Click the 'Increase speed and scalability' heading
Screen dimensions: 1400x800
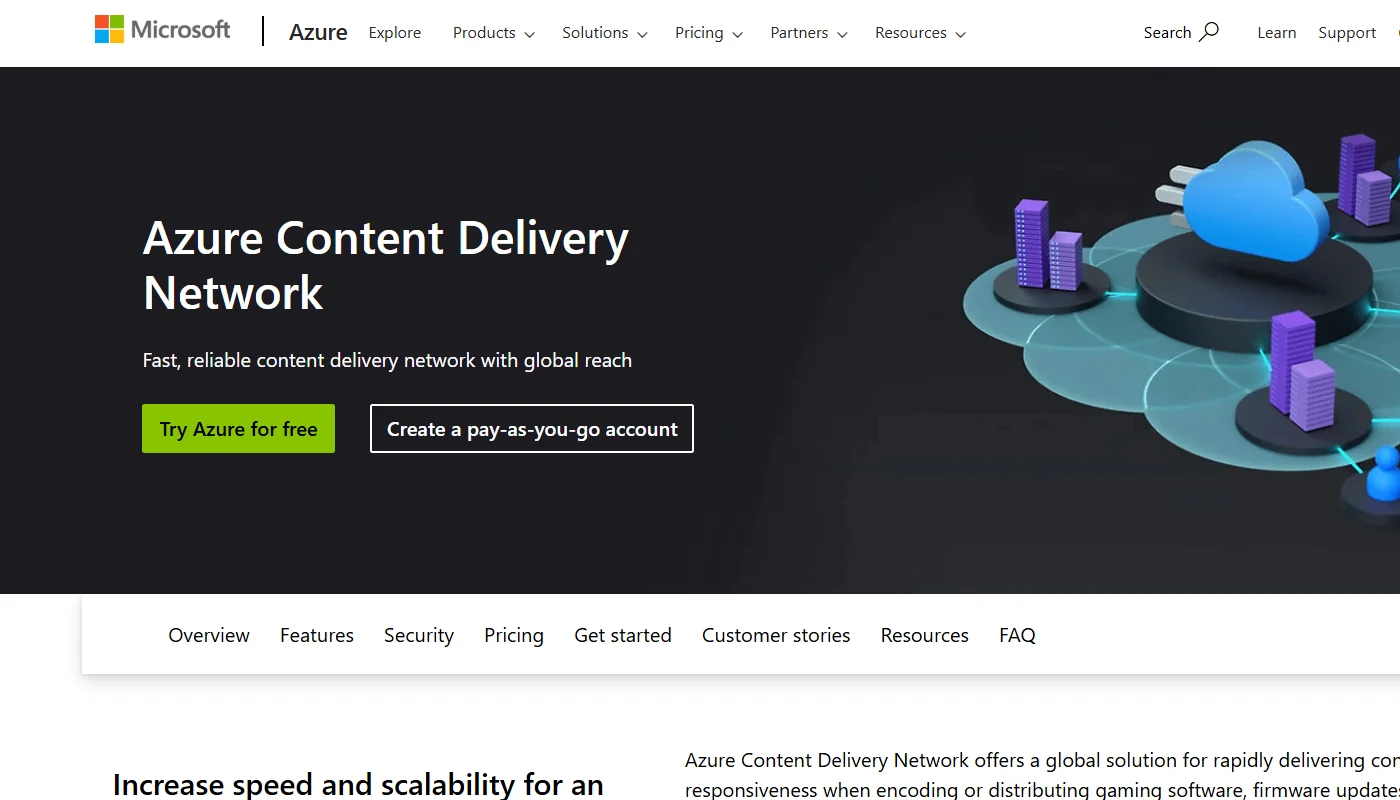point(358,785)
